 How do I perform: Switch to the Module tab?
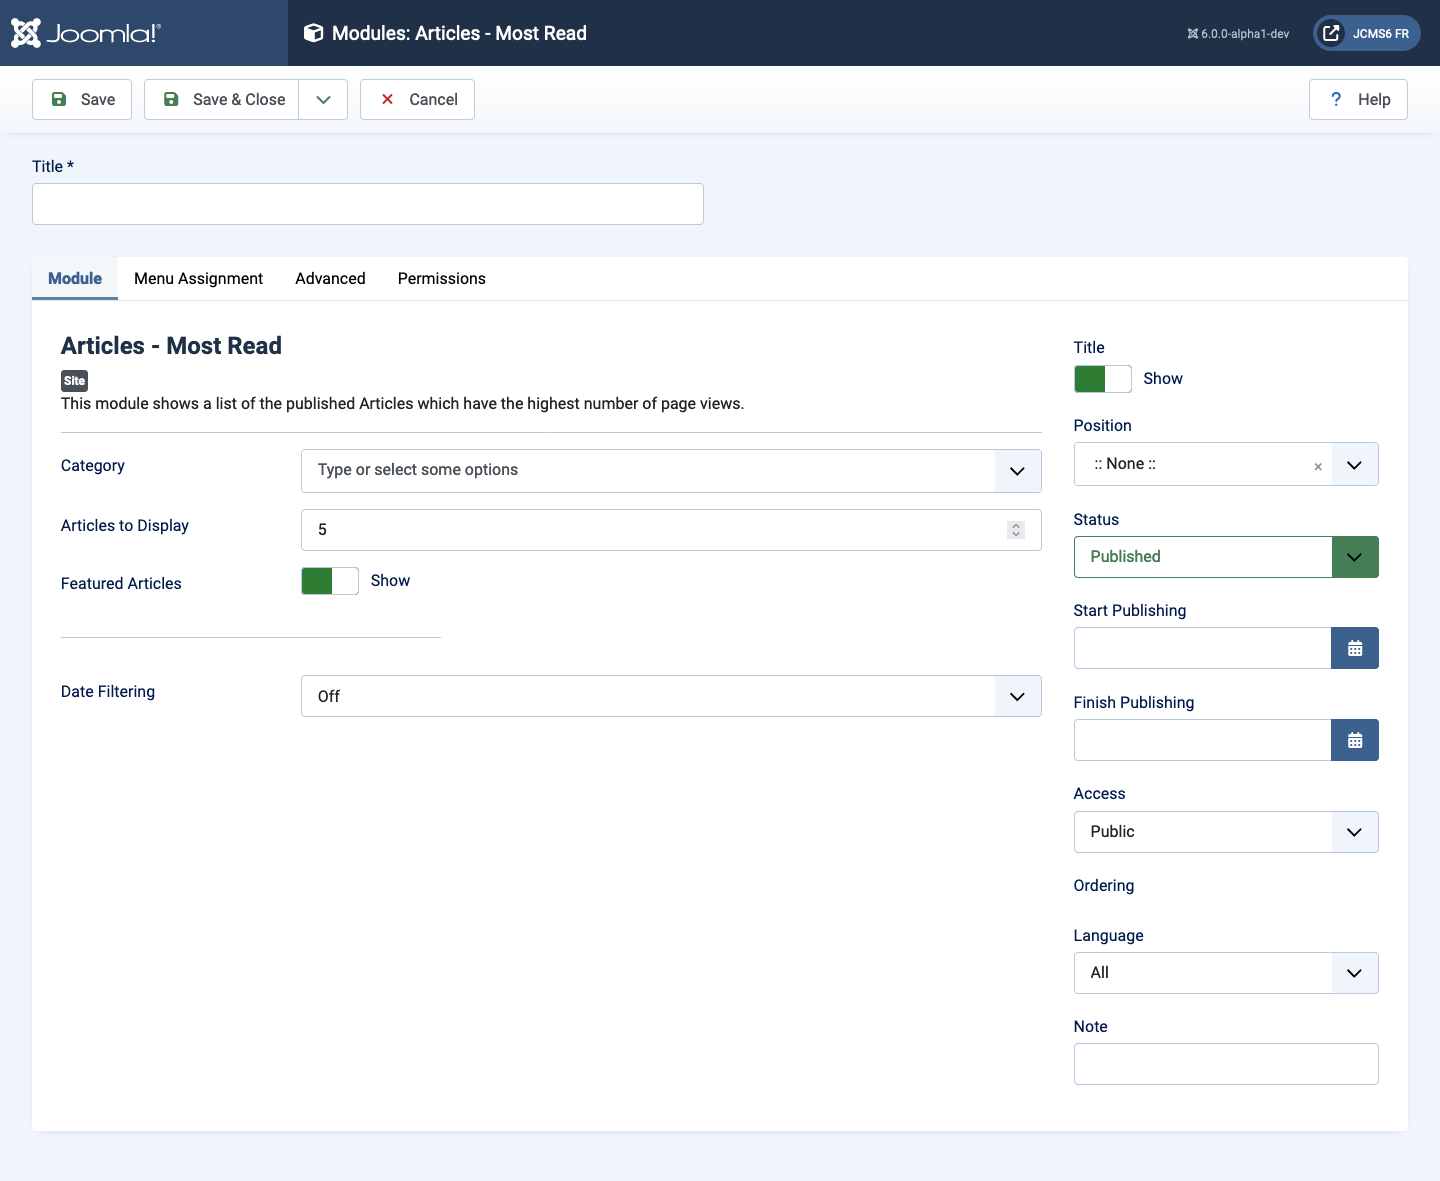coord(75,278)
